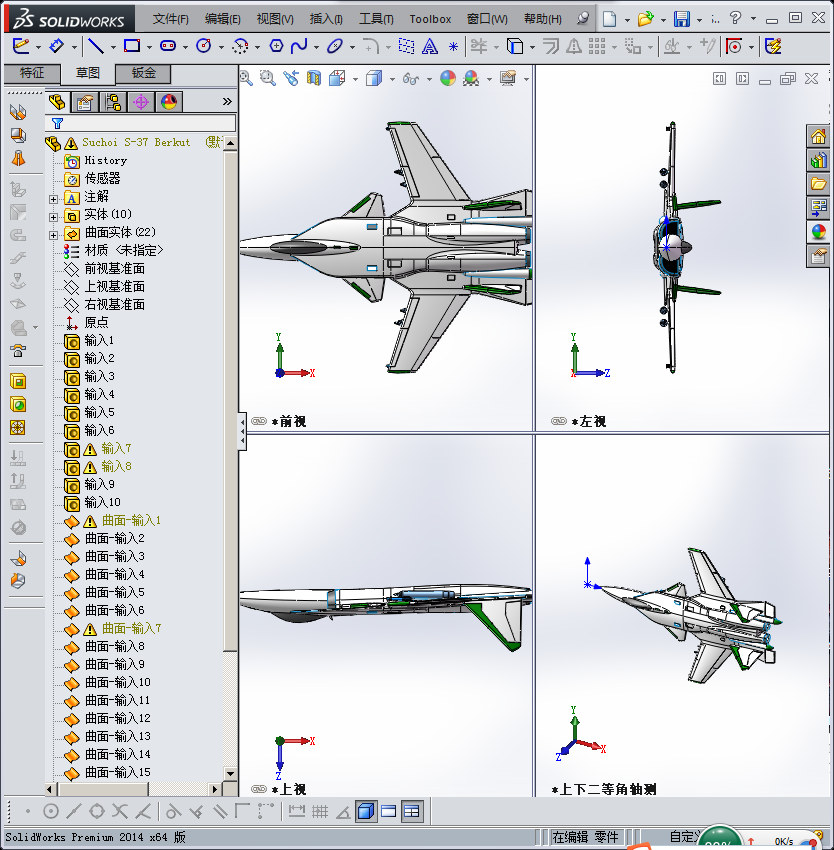Viewport: 834px width, 850px height.
Task: Toggle link views icon next to 上视
Action: [x=259, y=789]
